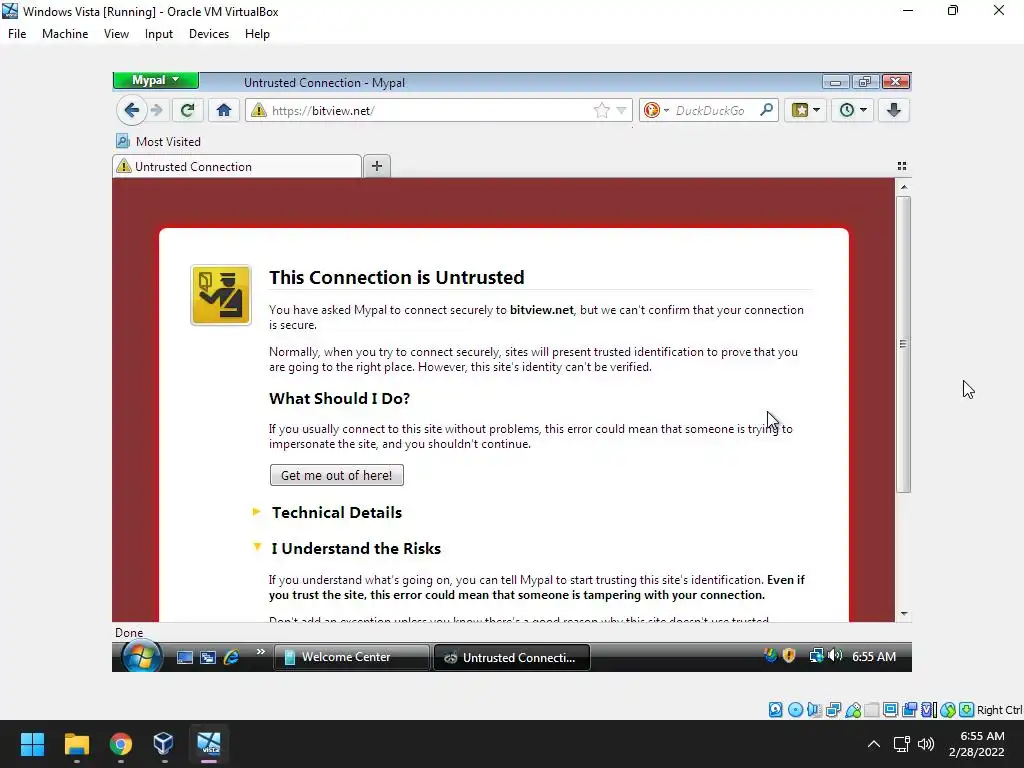Launch Internet Explorer from quick launch
This screenshot has width=1024, height=768.
pyautogui.click(x=231, y=657)
